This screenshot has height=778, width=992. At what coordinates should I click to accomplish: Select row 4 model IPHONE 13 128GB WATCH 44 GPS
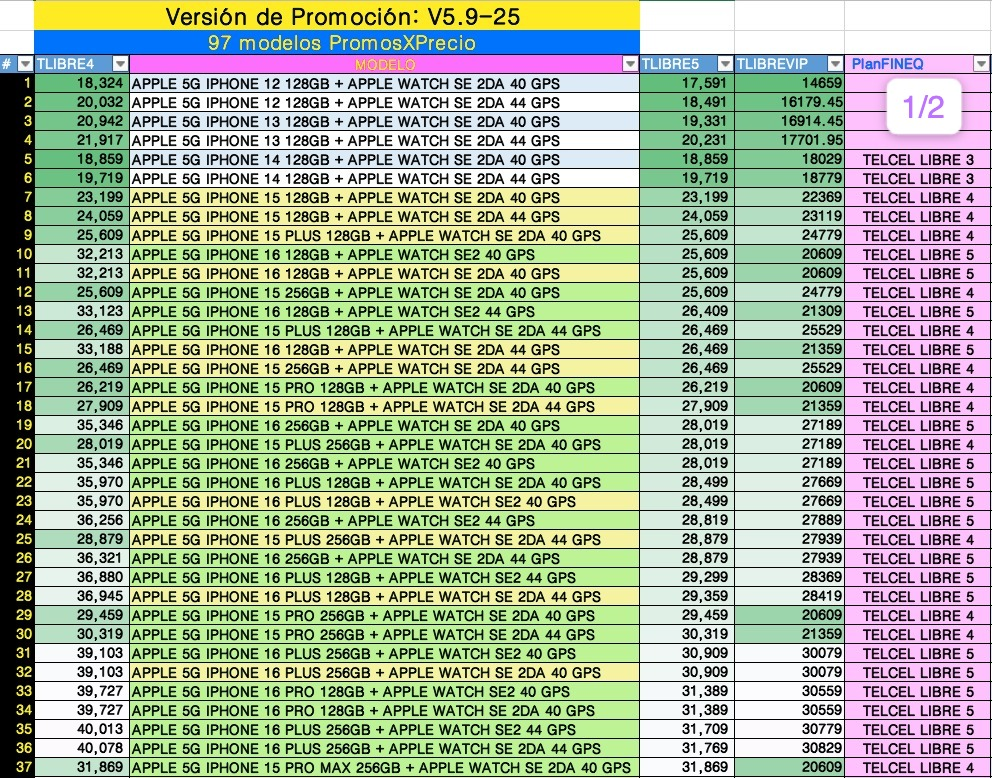tap(385, 140)
